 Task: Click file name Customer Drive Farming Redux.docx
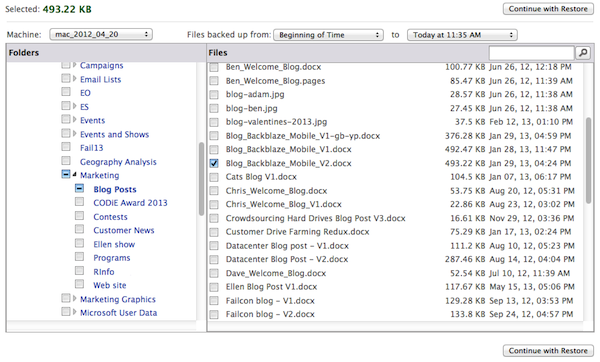(297, 232)
